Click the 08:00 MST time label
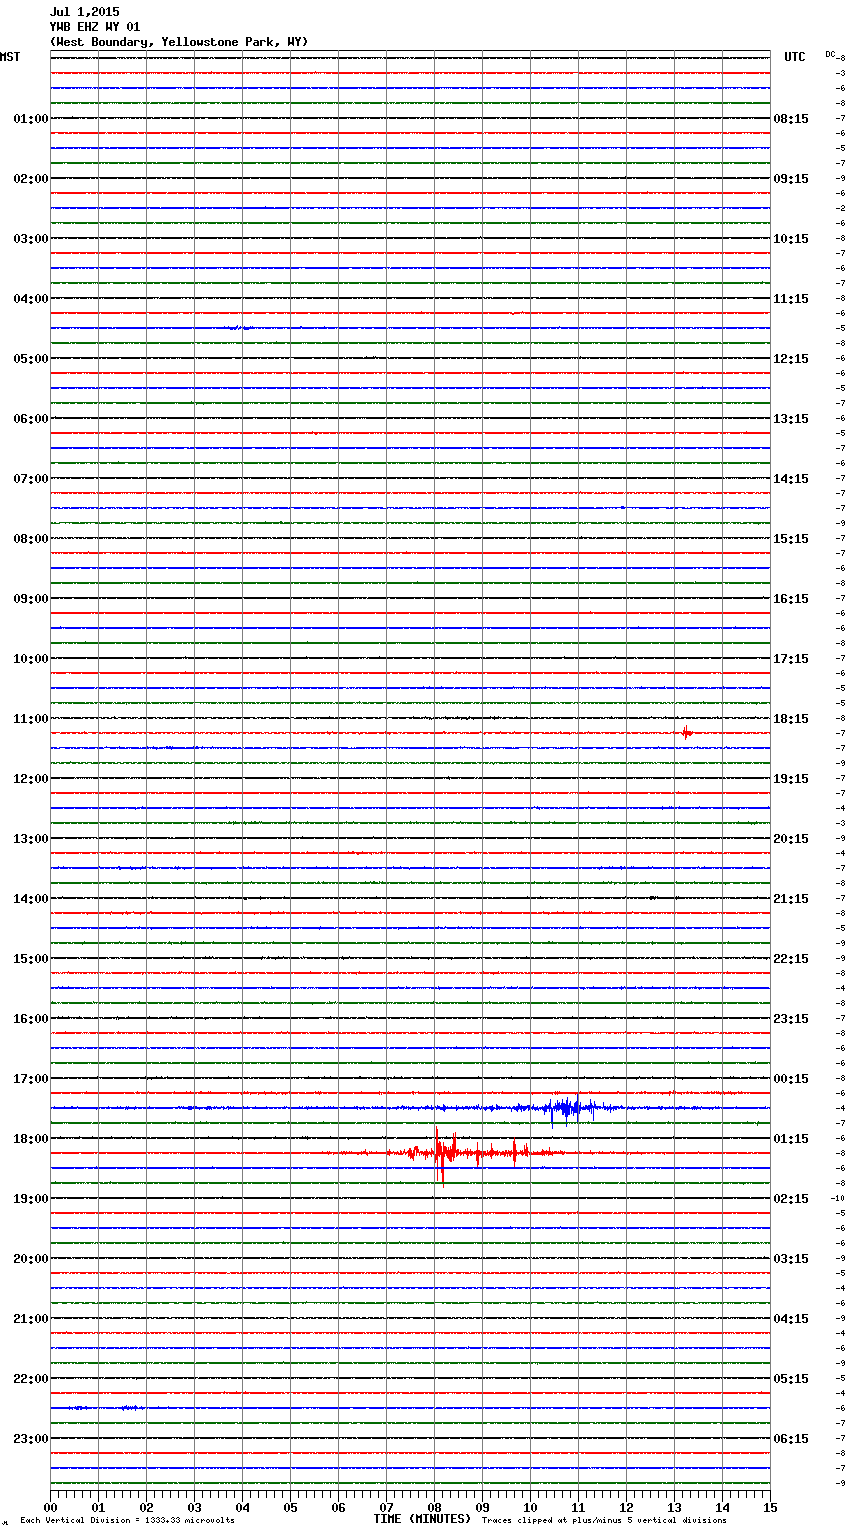Image resolution: width=850 pixels, height=1534 pixels. click(x=30, y=539)
